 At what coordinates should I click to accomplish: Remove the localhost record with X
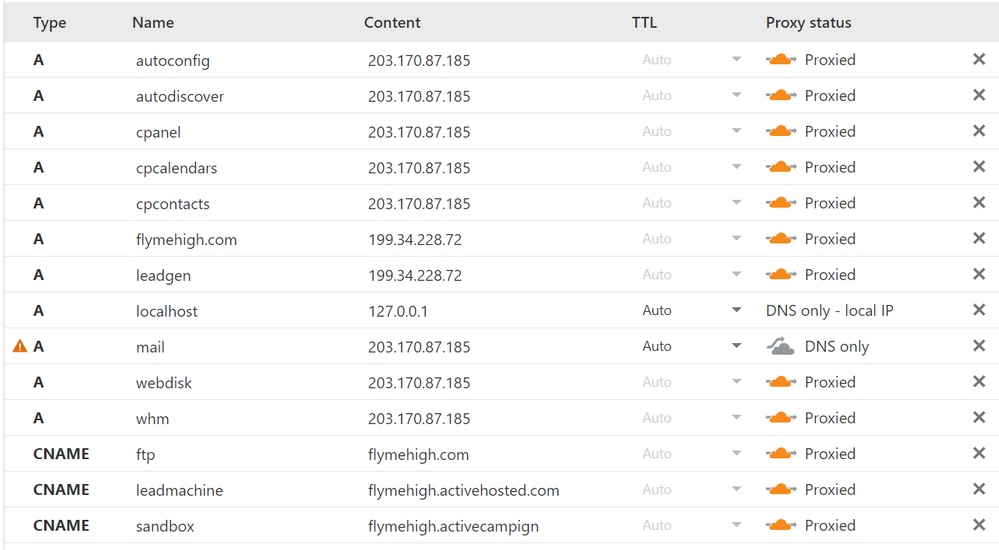[x=979, y=311]
